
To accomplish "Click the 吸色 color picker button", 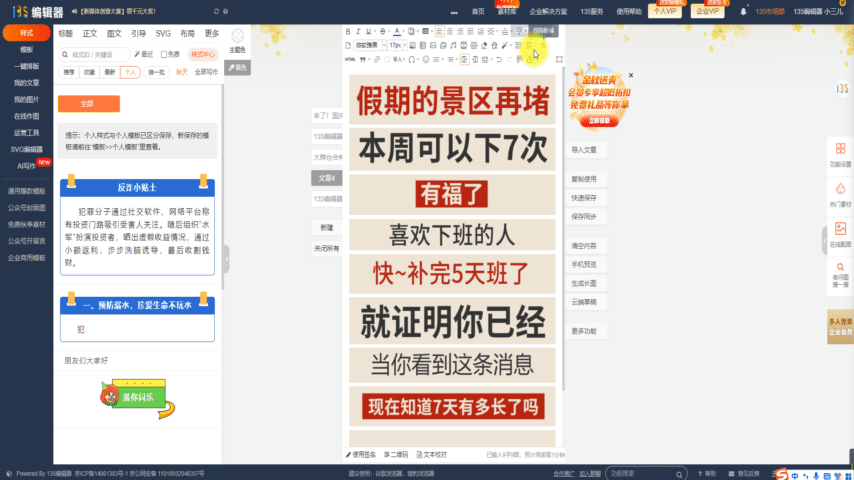I will pyautogui.click(x=237, y=68).
